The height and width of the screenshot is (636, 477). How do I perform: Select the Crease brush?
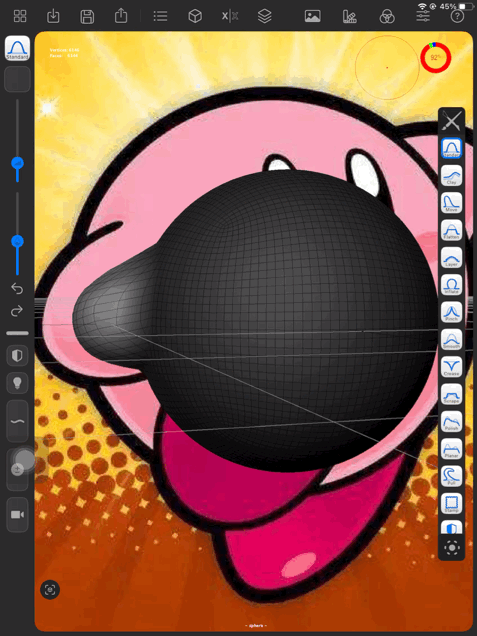(x=451, y=367)
